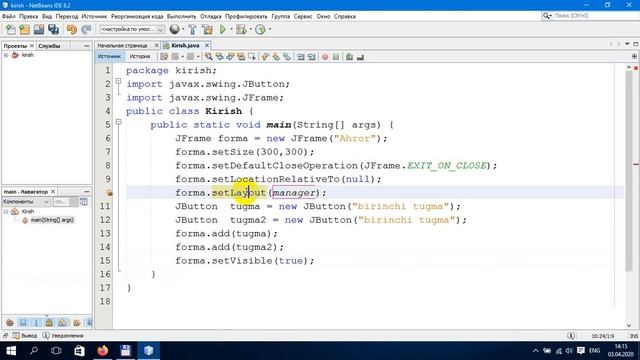Viewport: 640px width, 360px height.
Task: Open the Сервис menu
Action: [x=303, y=16]
